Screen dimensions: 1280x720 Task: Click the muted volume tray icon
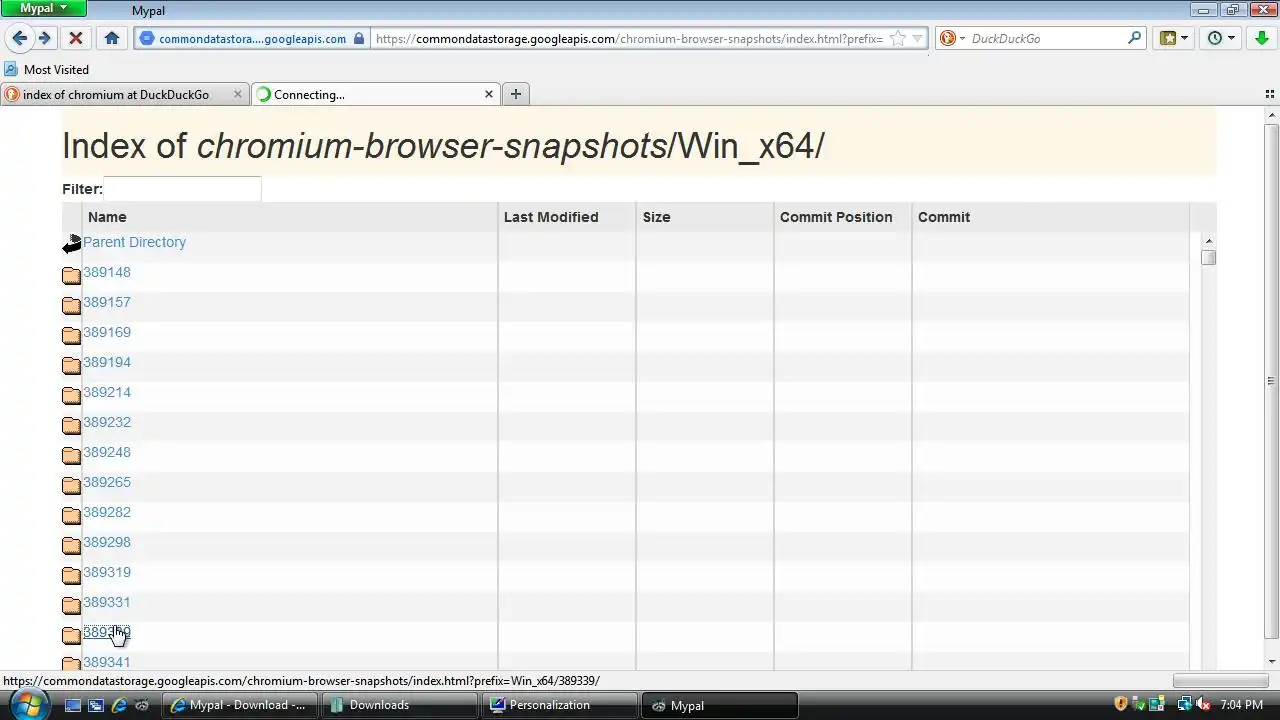[x=1203, y=704]
